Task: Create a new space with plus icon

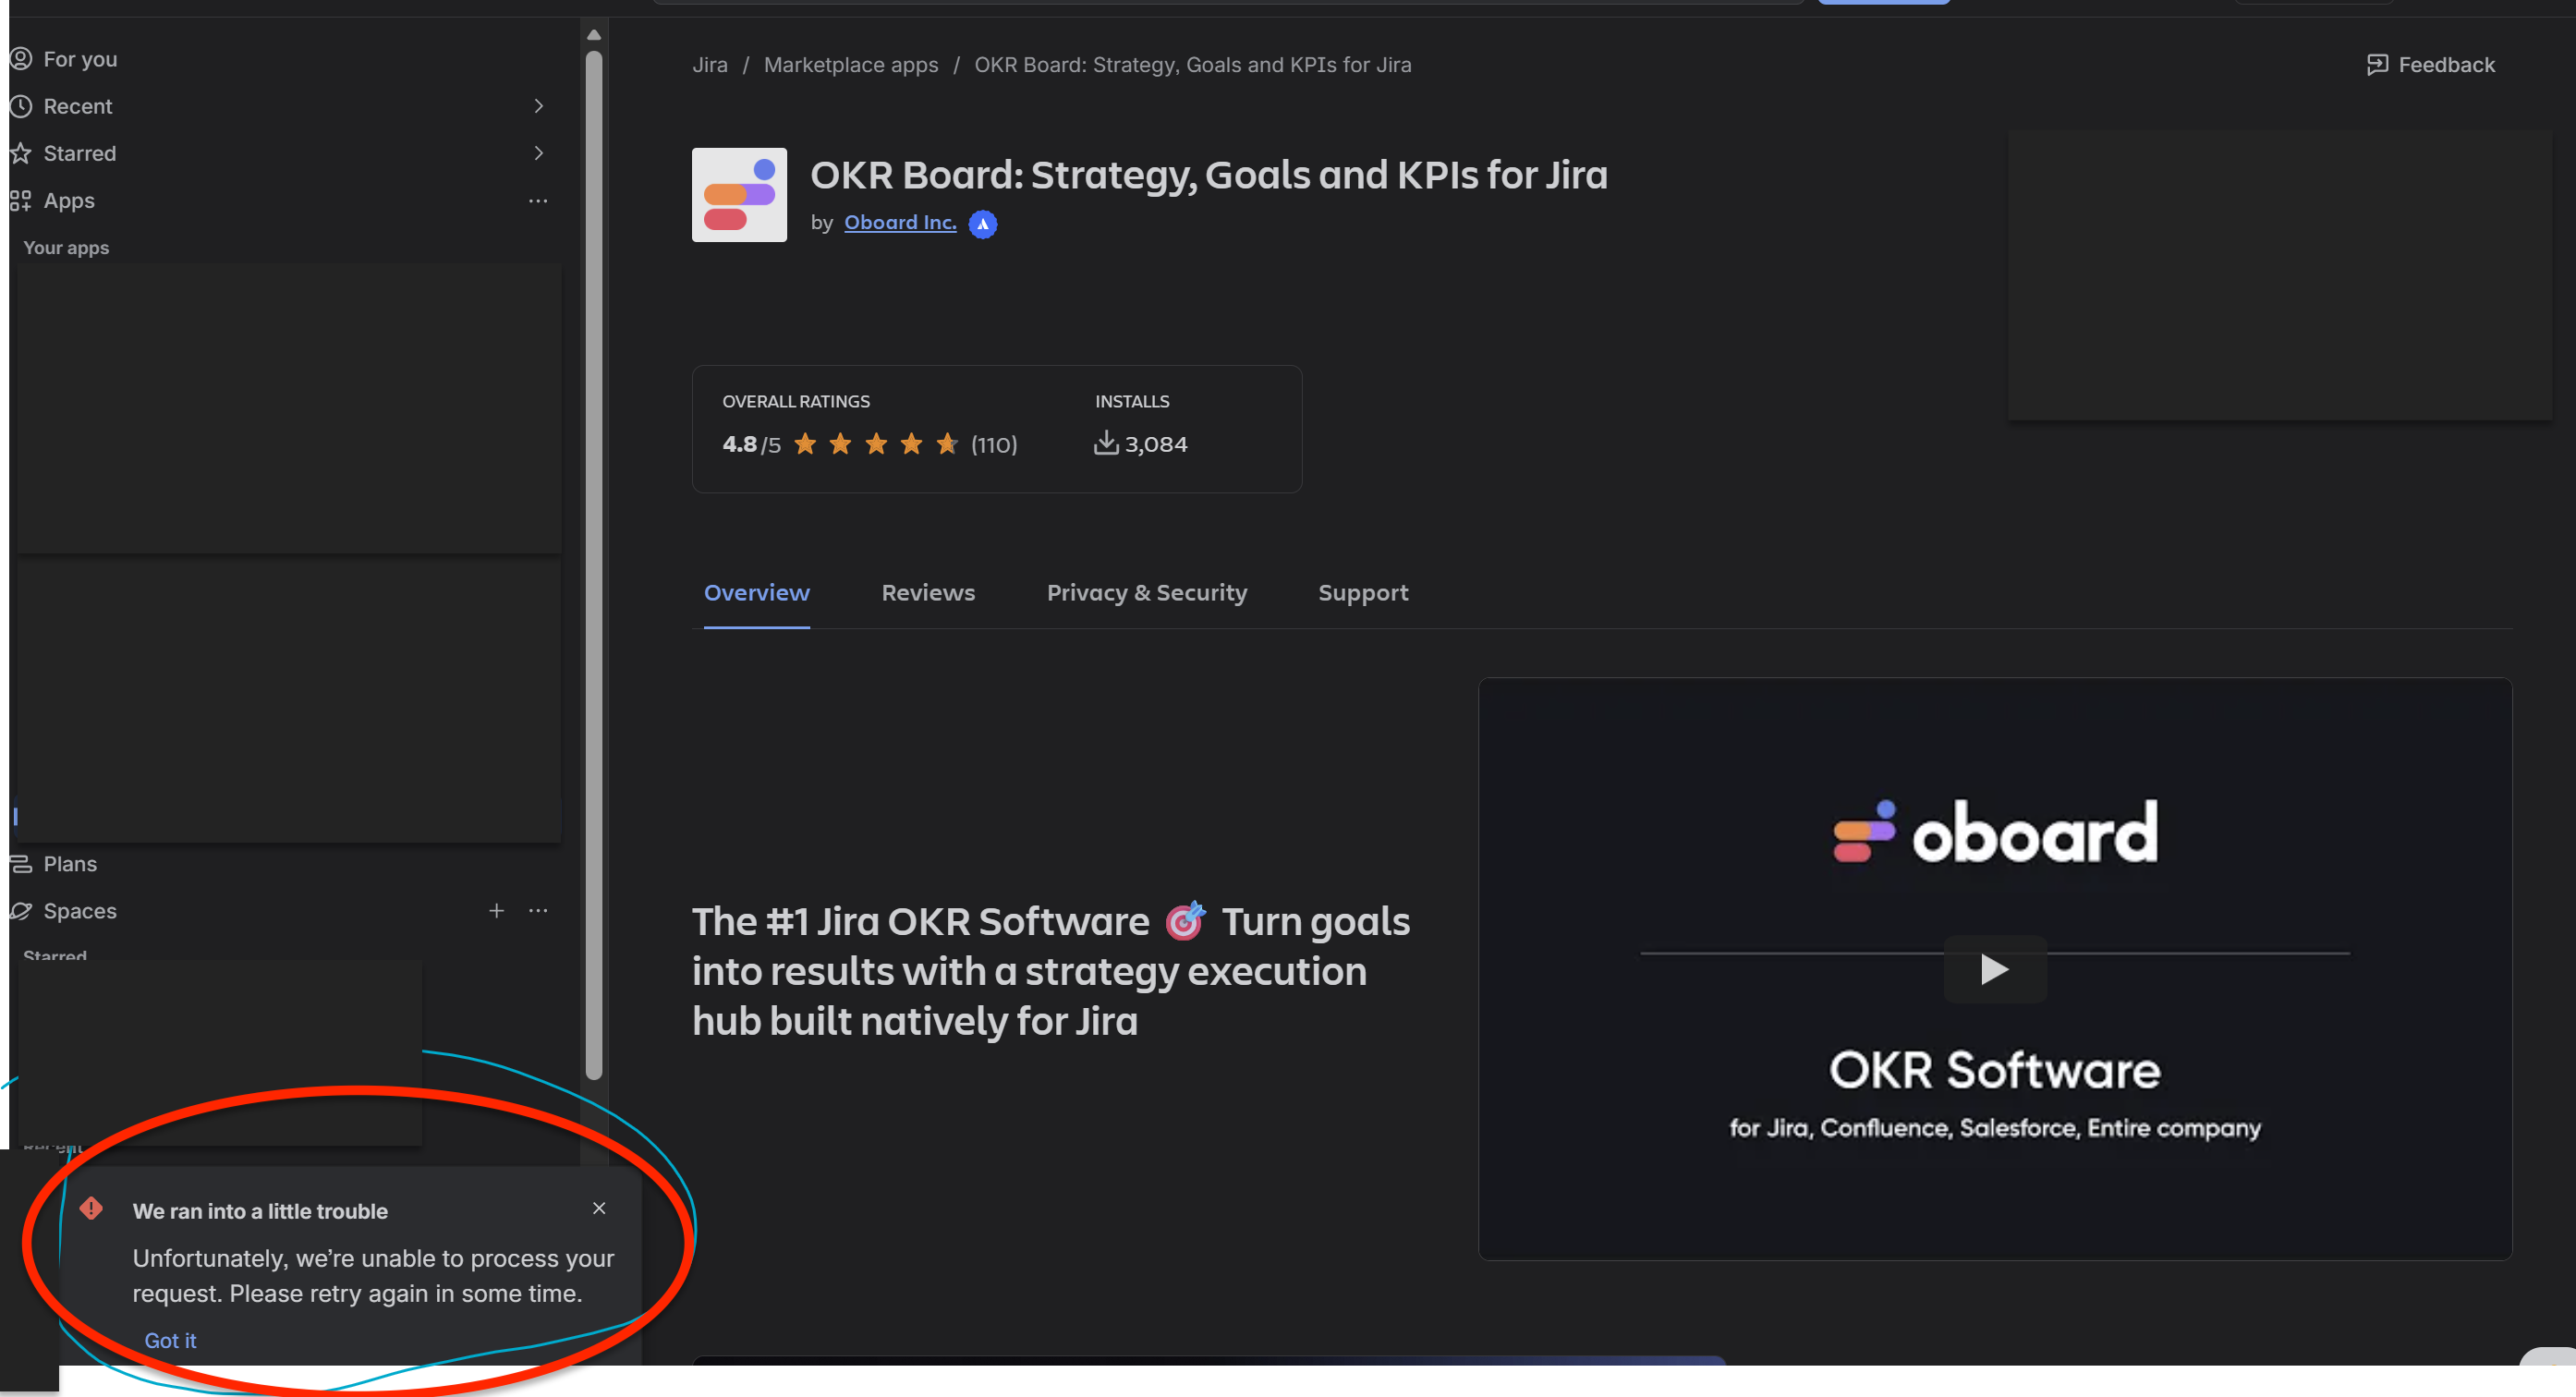Action: click(x=496, y=911)
